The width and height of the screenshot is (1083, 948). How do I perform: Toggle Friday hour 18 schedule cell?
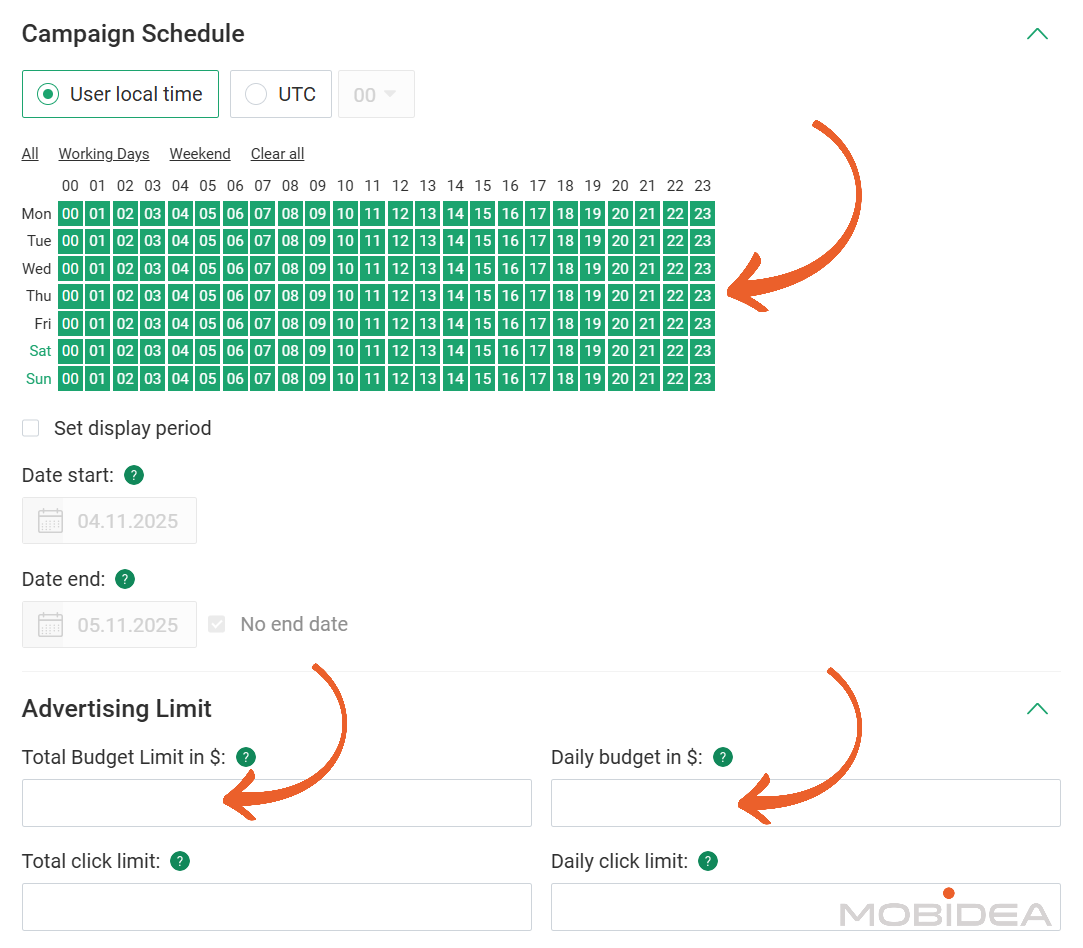pos(565,324)
